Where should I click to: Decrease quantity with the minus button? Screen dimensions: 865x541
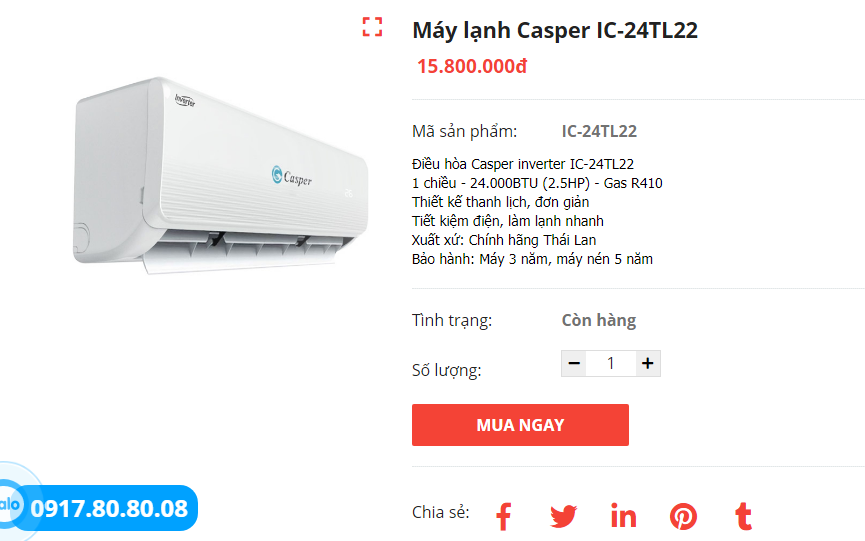tap(574, 363)
